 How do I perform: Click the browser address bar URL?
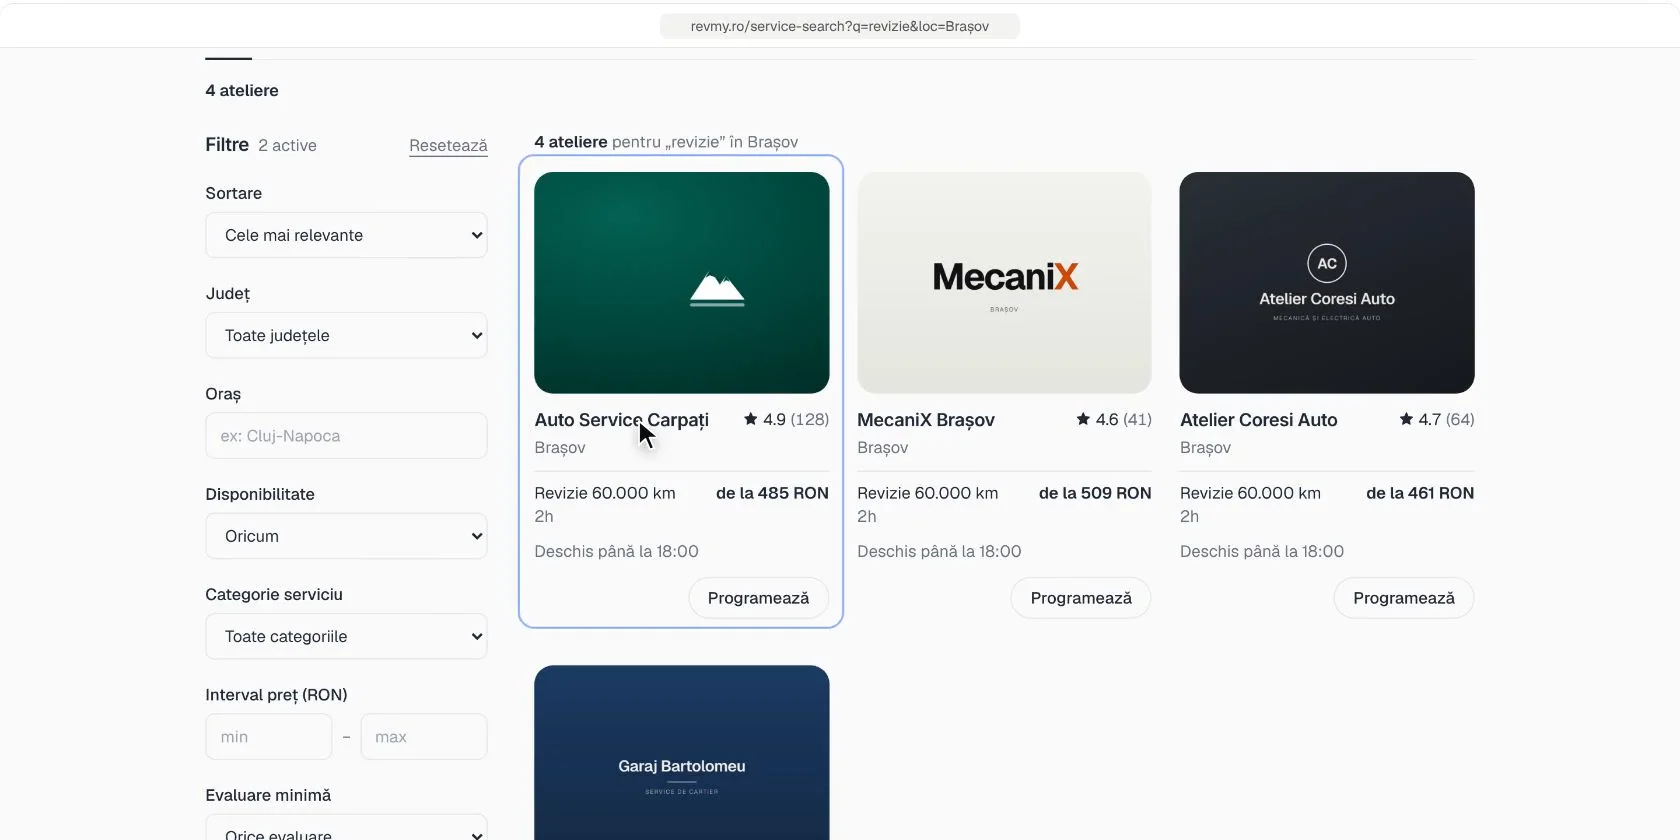(x=840, y=26)
